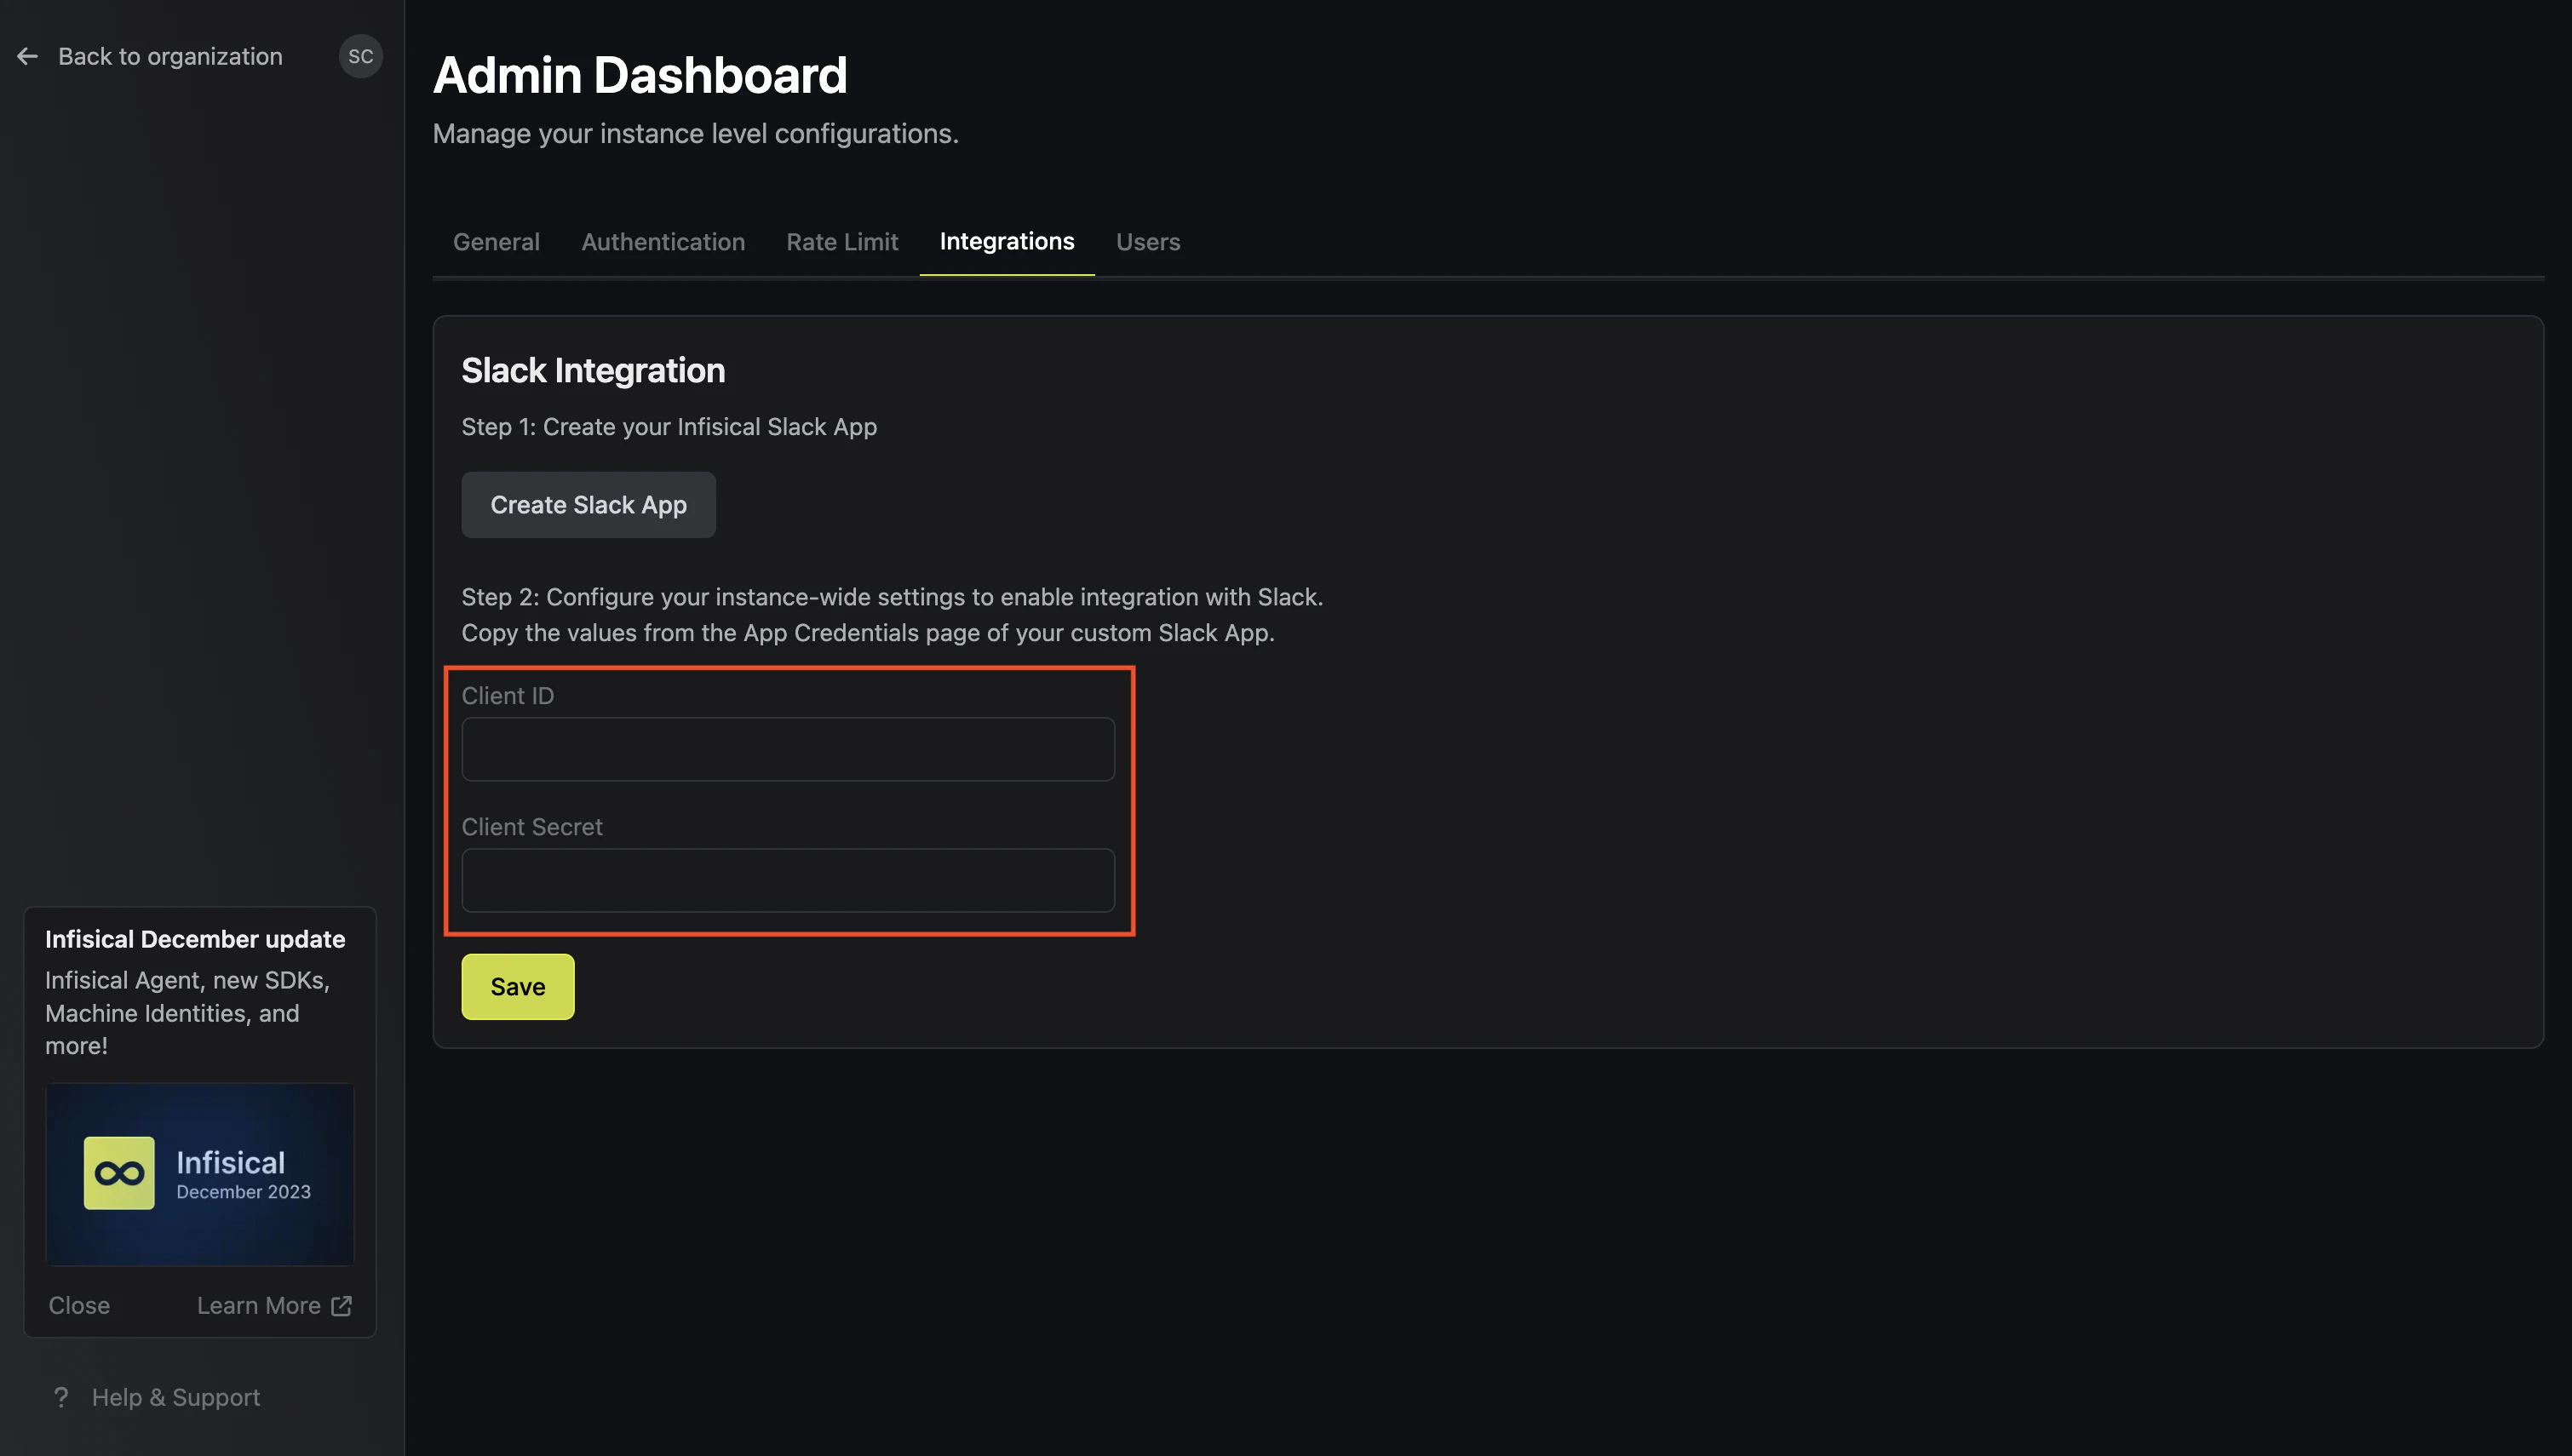
Task: Switch to the General tab
Action: [x=496, y=242]
